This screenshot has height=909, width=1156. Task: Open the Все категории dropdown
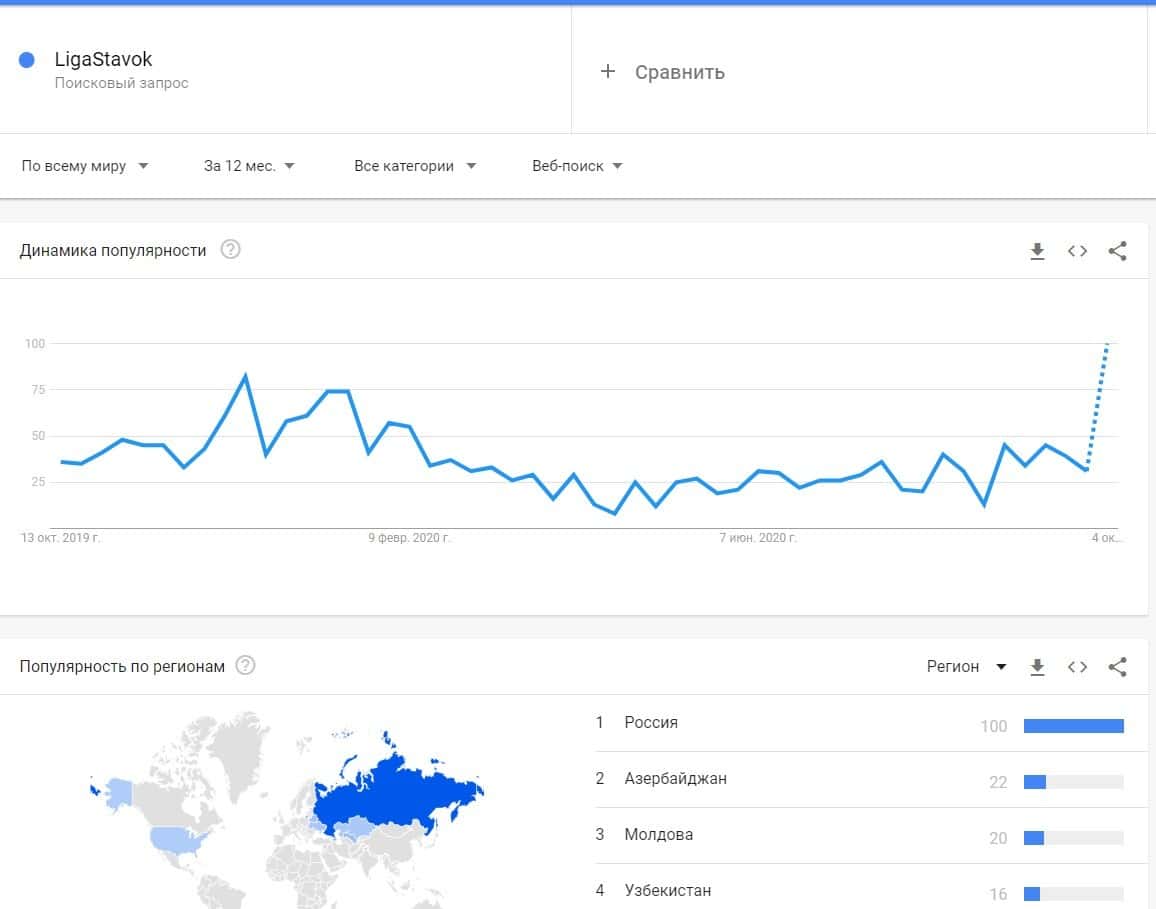(x=415, y=166)
